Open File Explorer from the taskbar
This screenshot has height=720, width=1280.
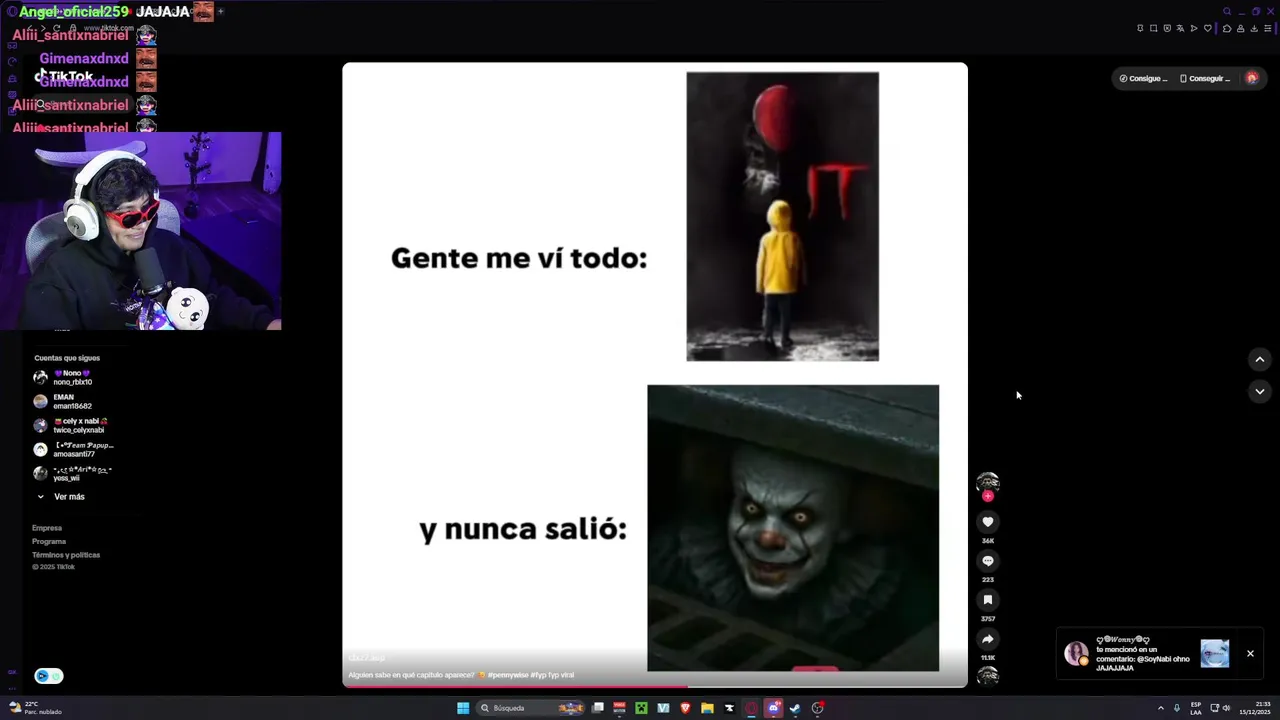[x=707, y=708]
